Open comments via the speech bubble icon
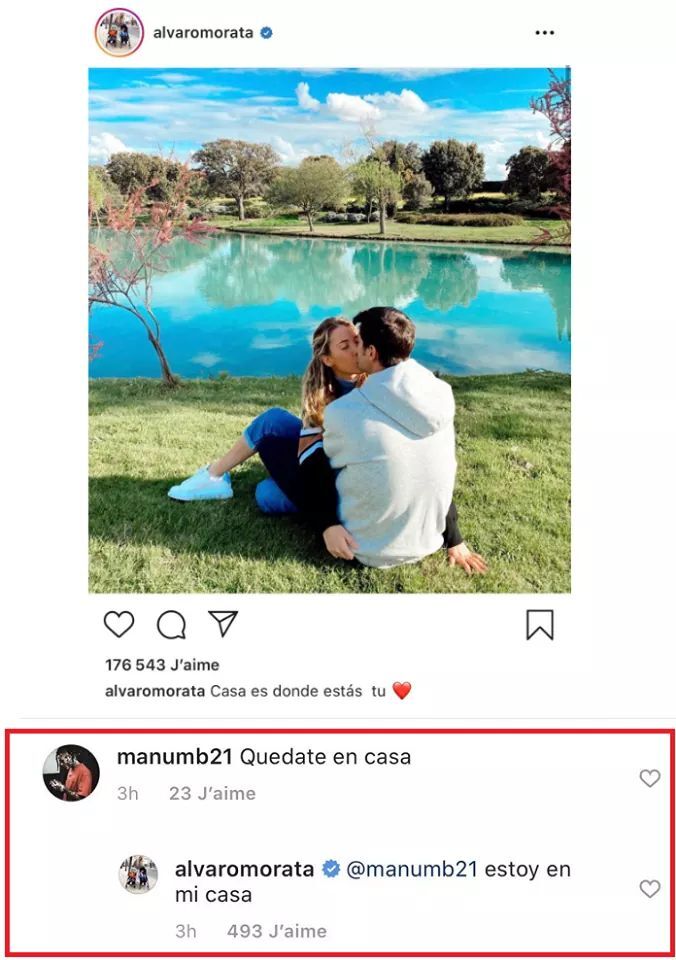 (171, 624)
